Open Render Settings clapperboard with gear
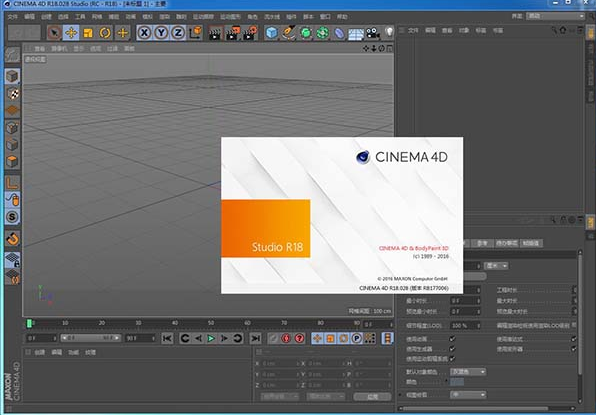Screen dimensions: 596x415 250,33
